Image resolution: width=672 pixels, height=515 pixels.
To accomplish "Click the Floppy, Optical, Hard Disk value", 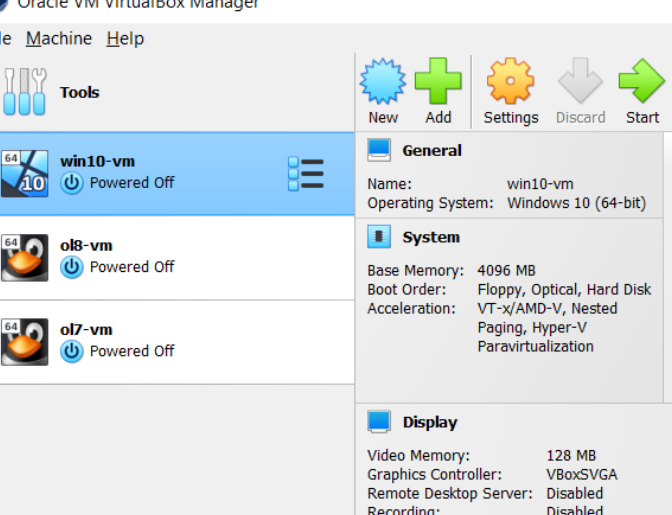I will (564, 290).
